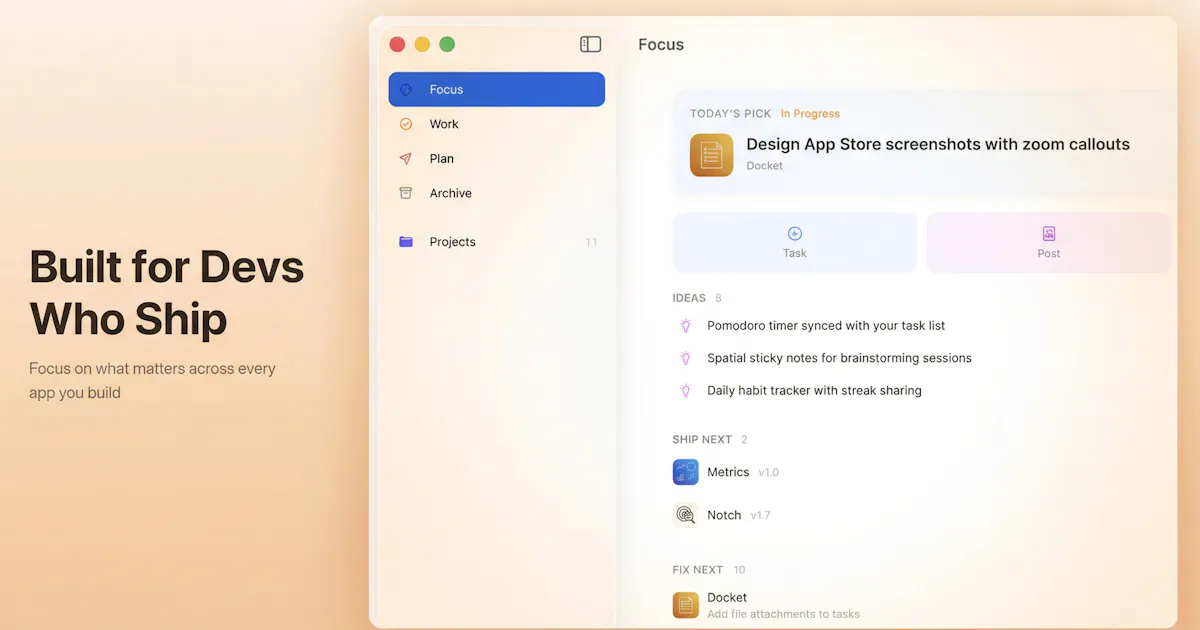
Task: Click the Projects count 11
Action: [591, 242]
